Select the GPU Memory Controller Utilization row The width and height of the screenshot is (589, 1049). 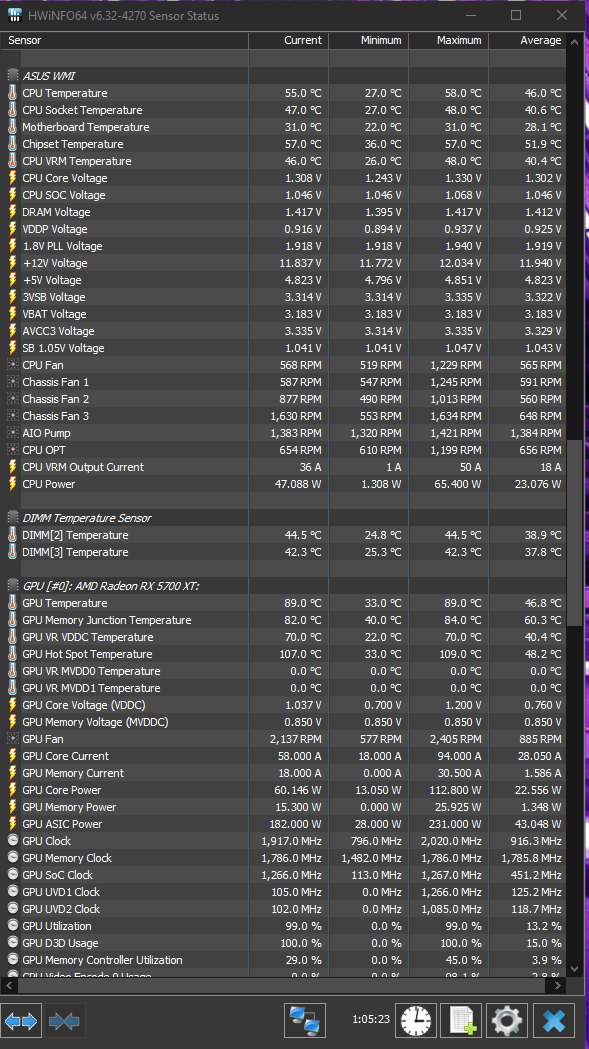coord(284,959)
